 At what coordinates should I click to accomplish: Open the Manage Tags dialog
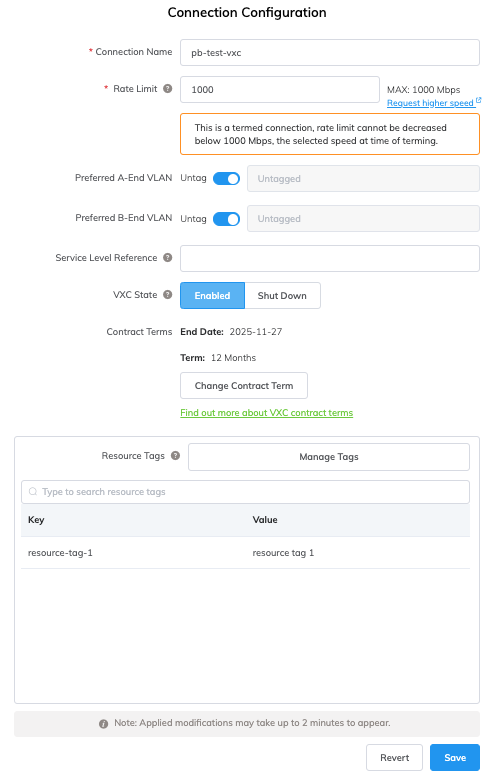point(329,457)
